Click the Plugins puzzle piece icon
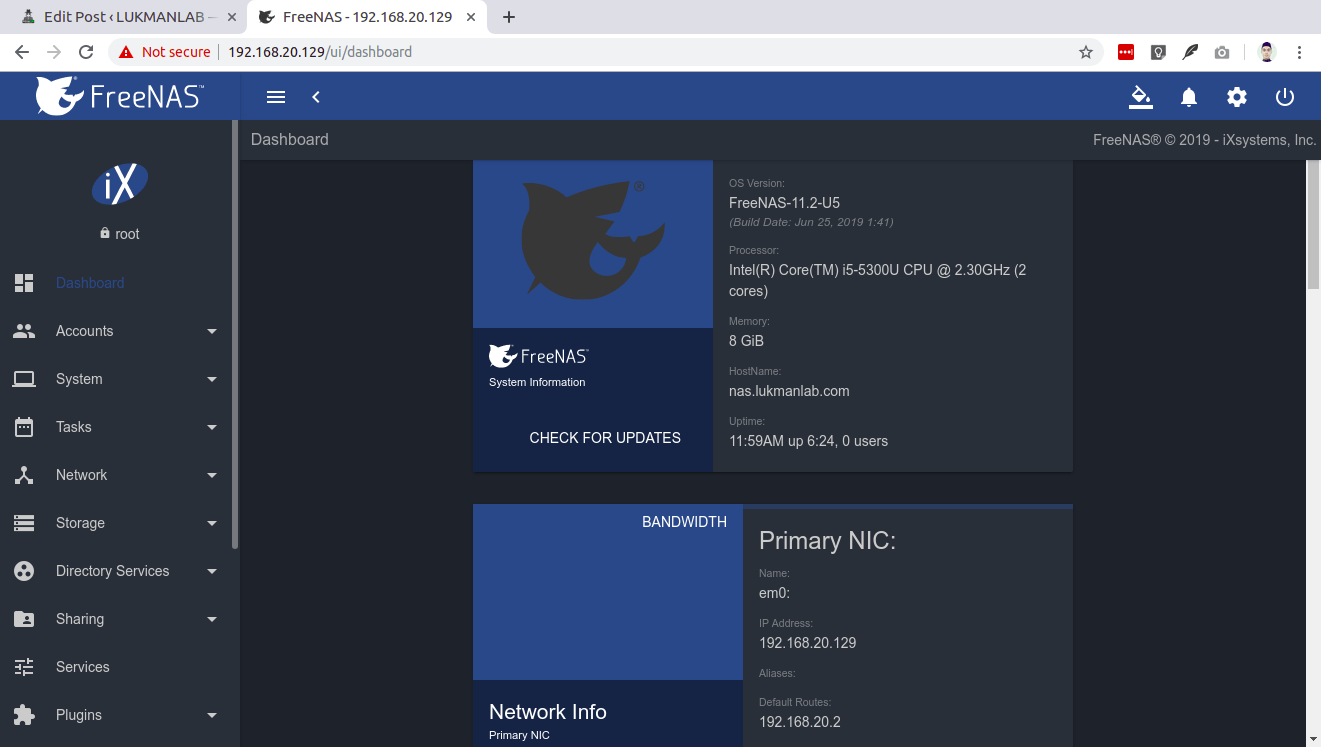 click(24, 715)
